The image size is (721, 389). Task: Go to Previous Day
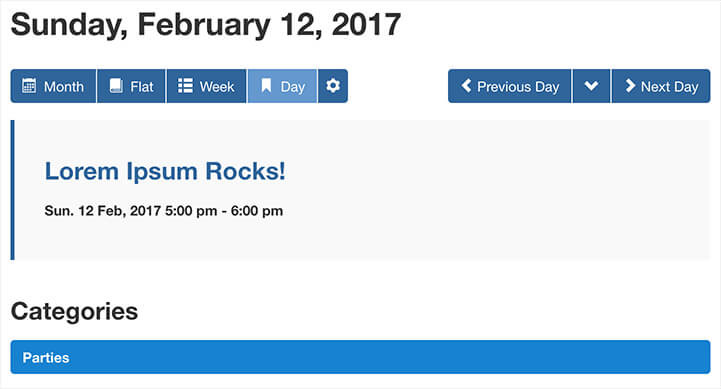pos(509,86)
